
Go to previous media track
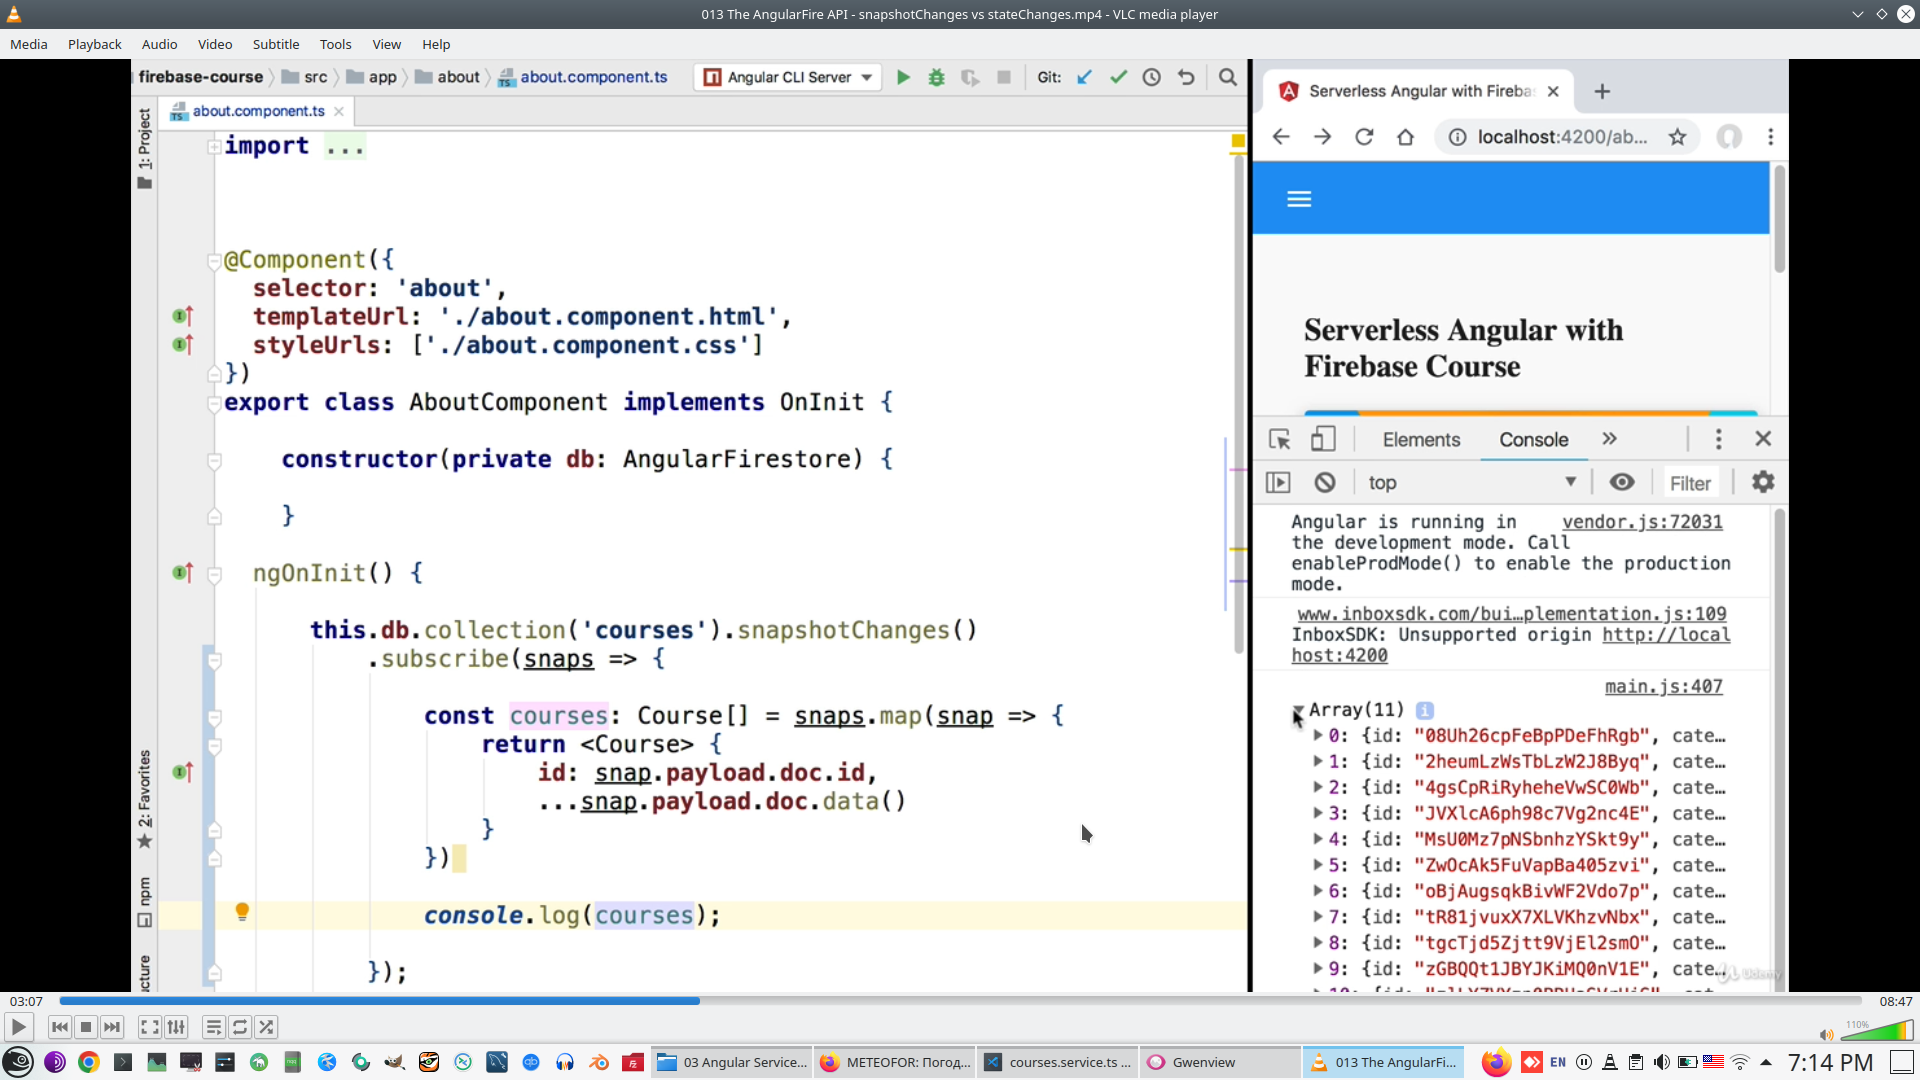[x=60, y=1027]
